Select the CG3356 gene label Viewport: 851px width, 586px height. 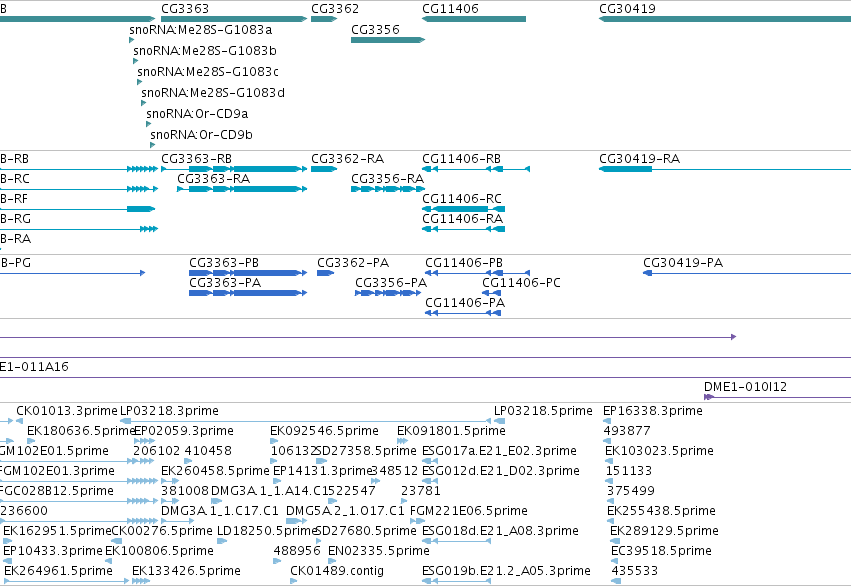375,29
